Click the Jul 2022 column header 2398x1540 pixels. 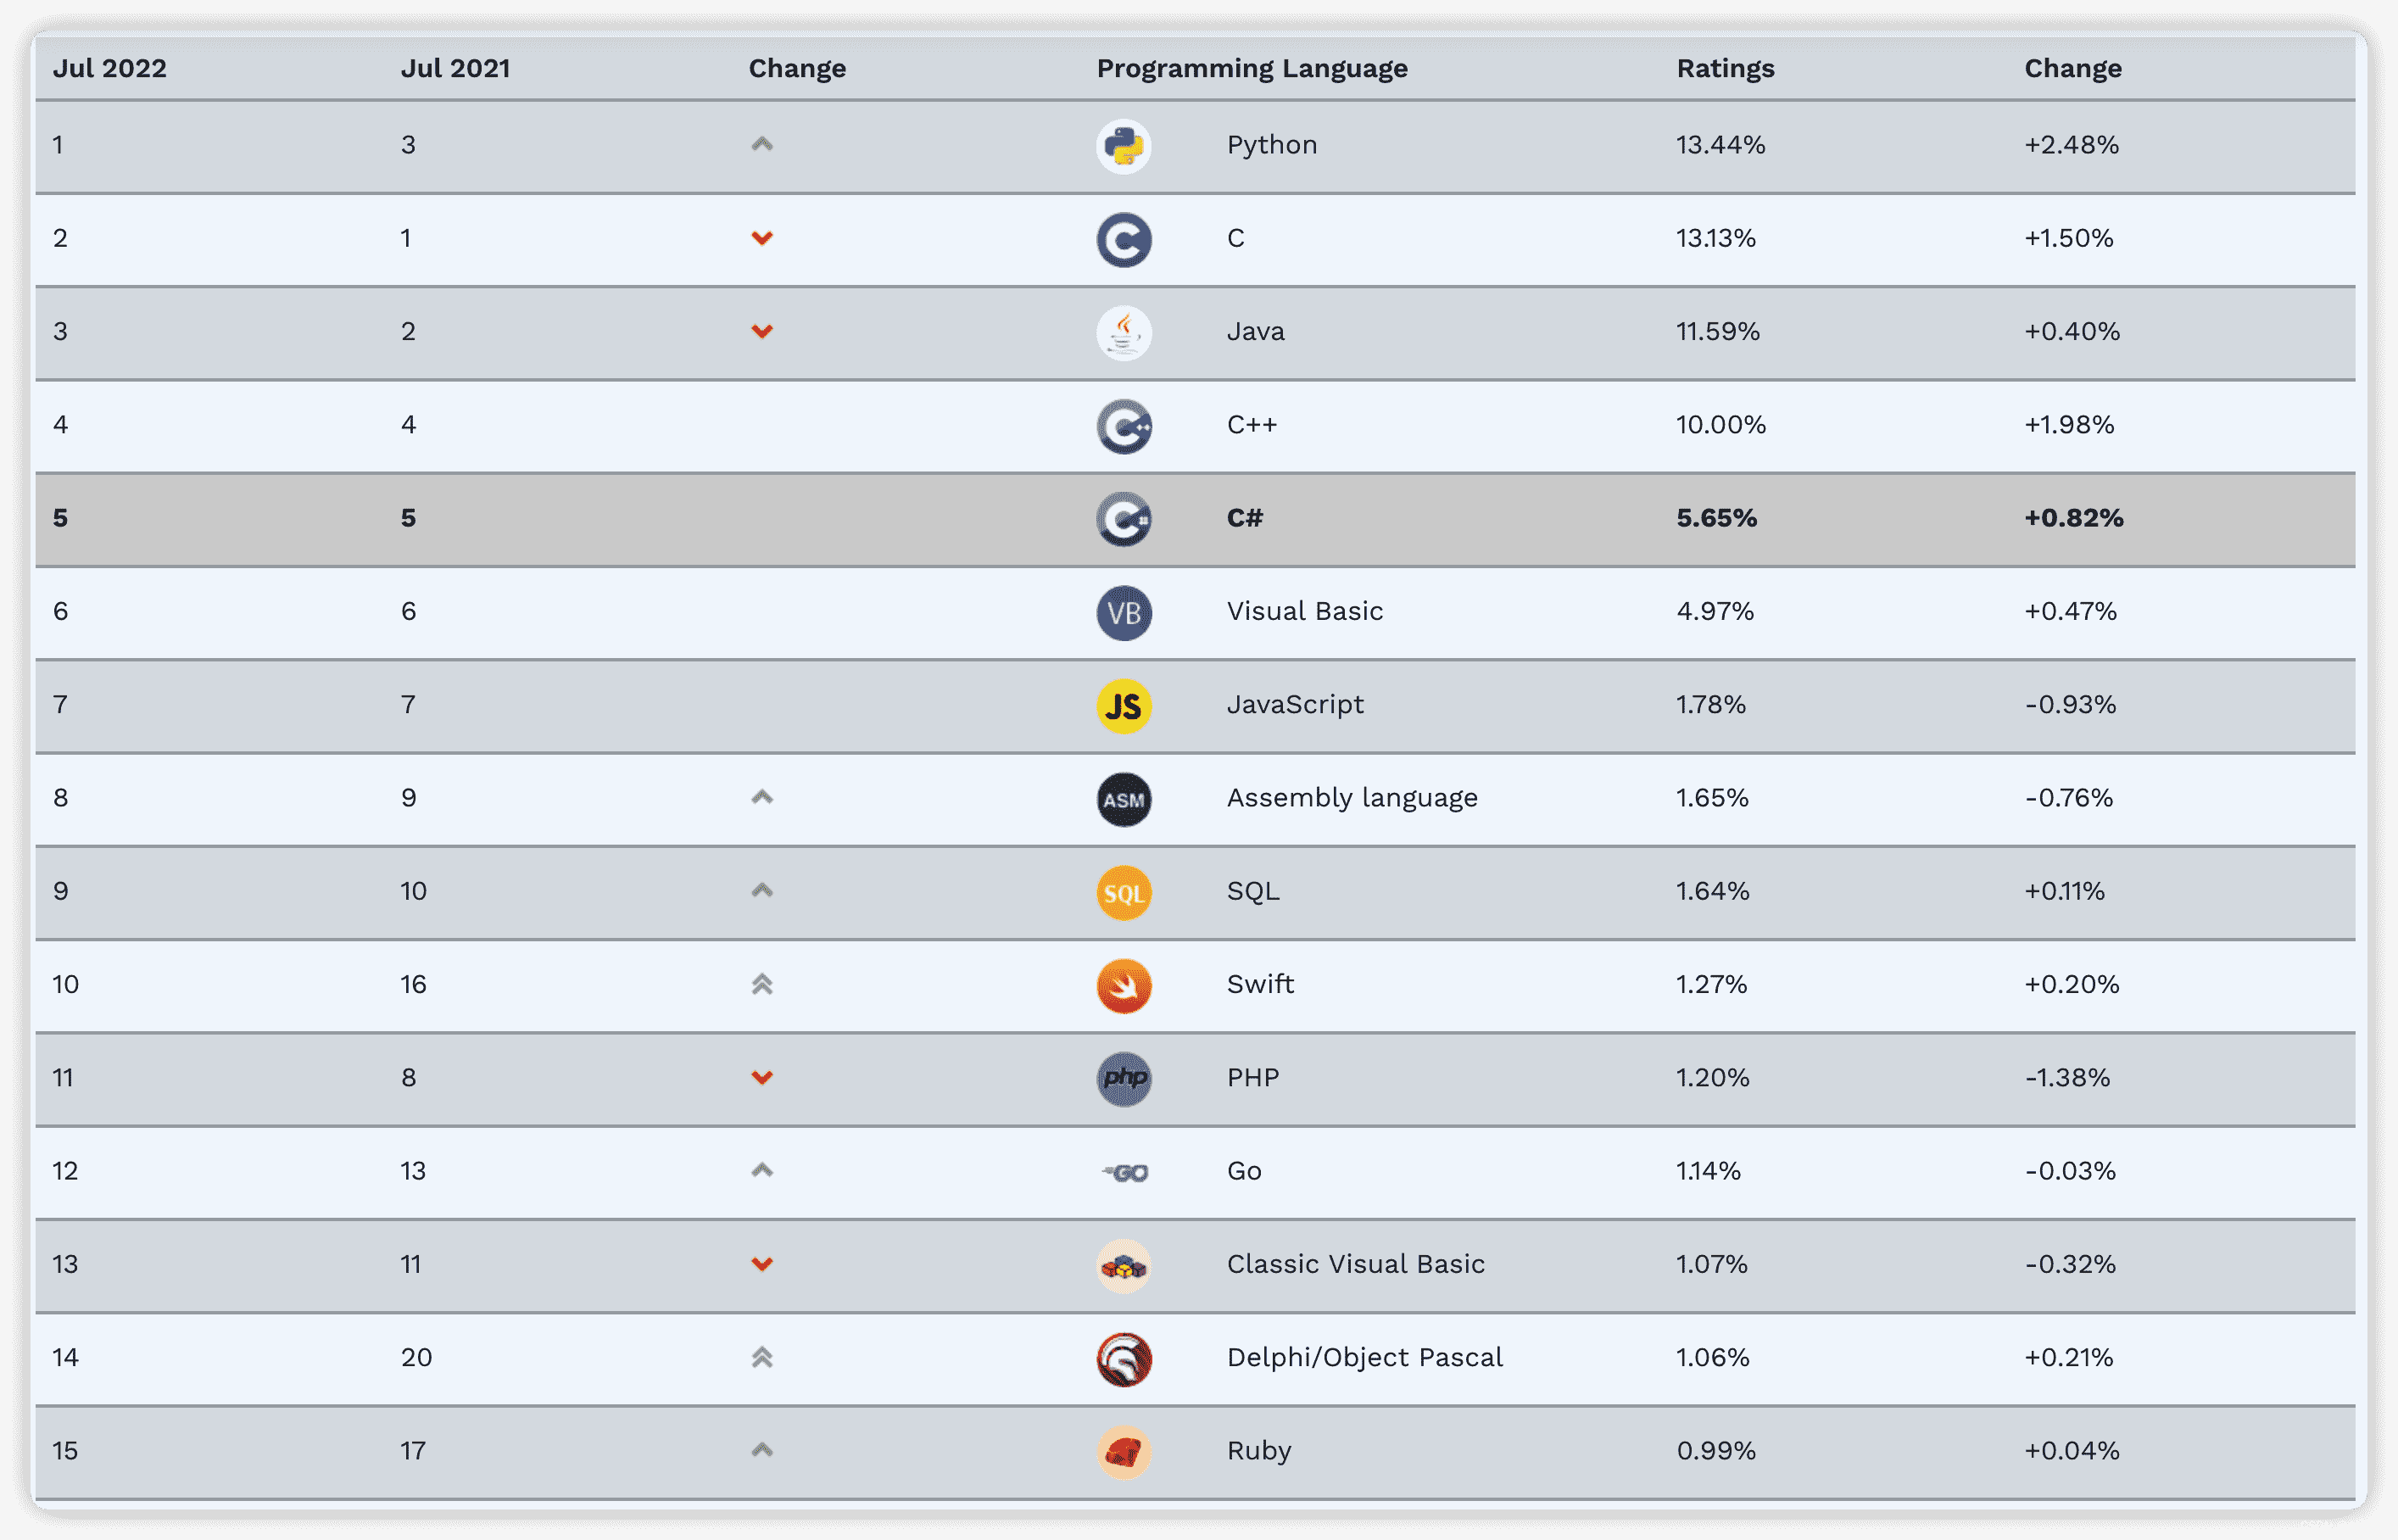click(x=110, y=68)
